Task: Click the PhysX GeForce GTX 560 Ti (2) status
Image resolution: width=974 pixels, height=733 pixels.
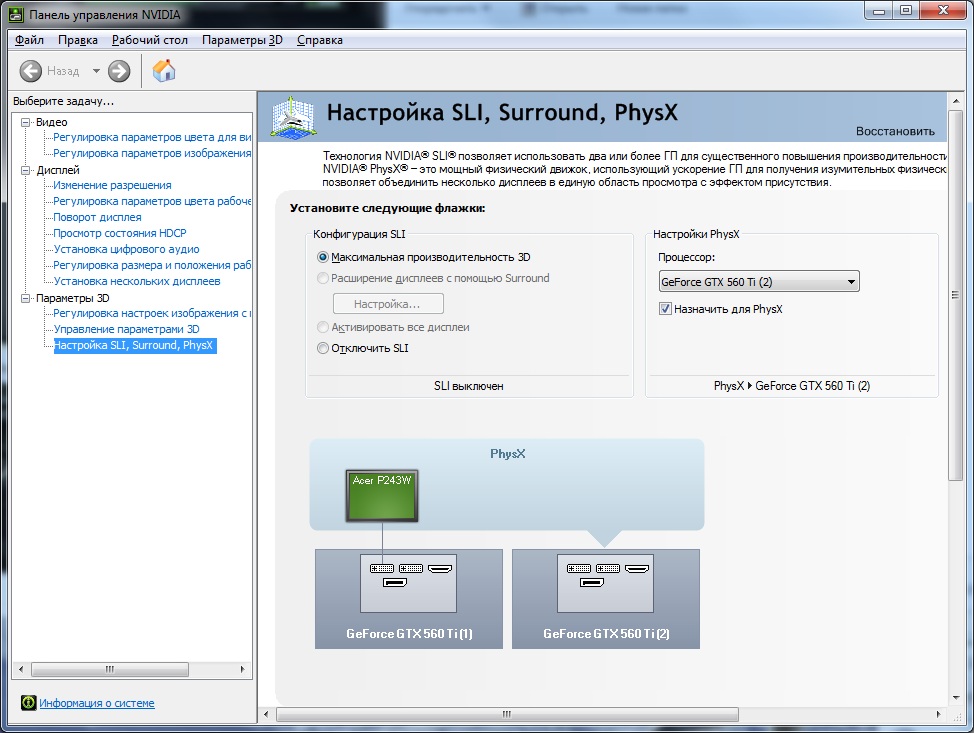Action: pyautogui.click(x=792, y=386)
